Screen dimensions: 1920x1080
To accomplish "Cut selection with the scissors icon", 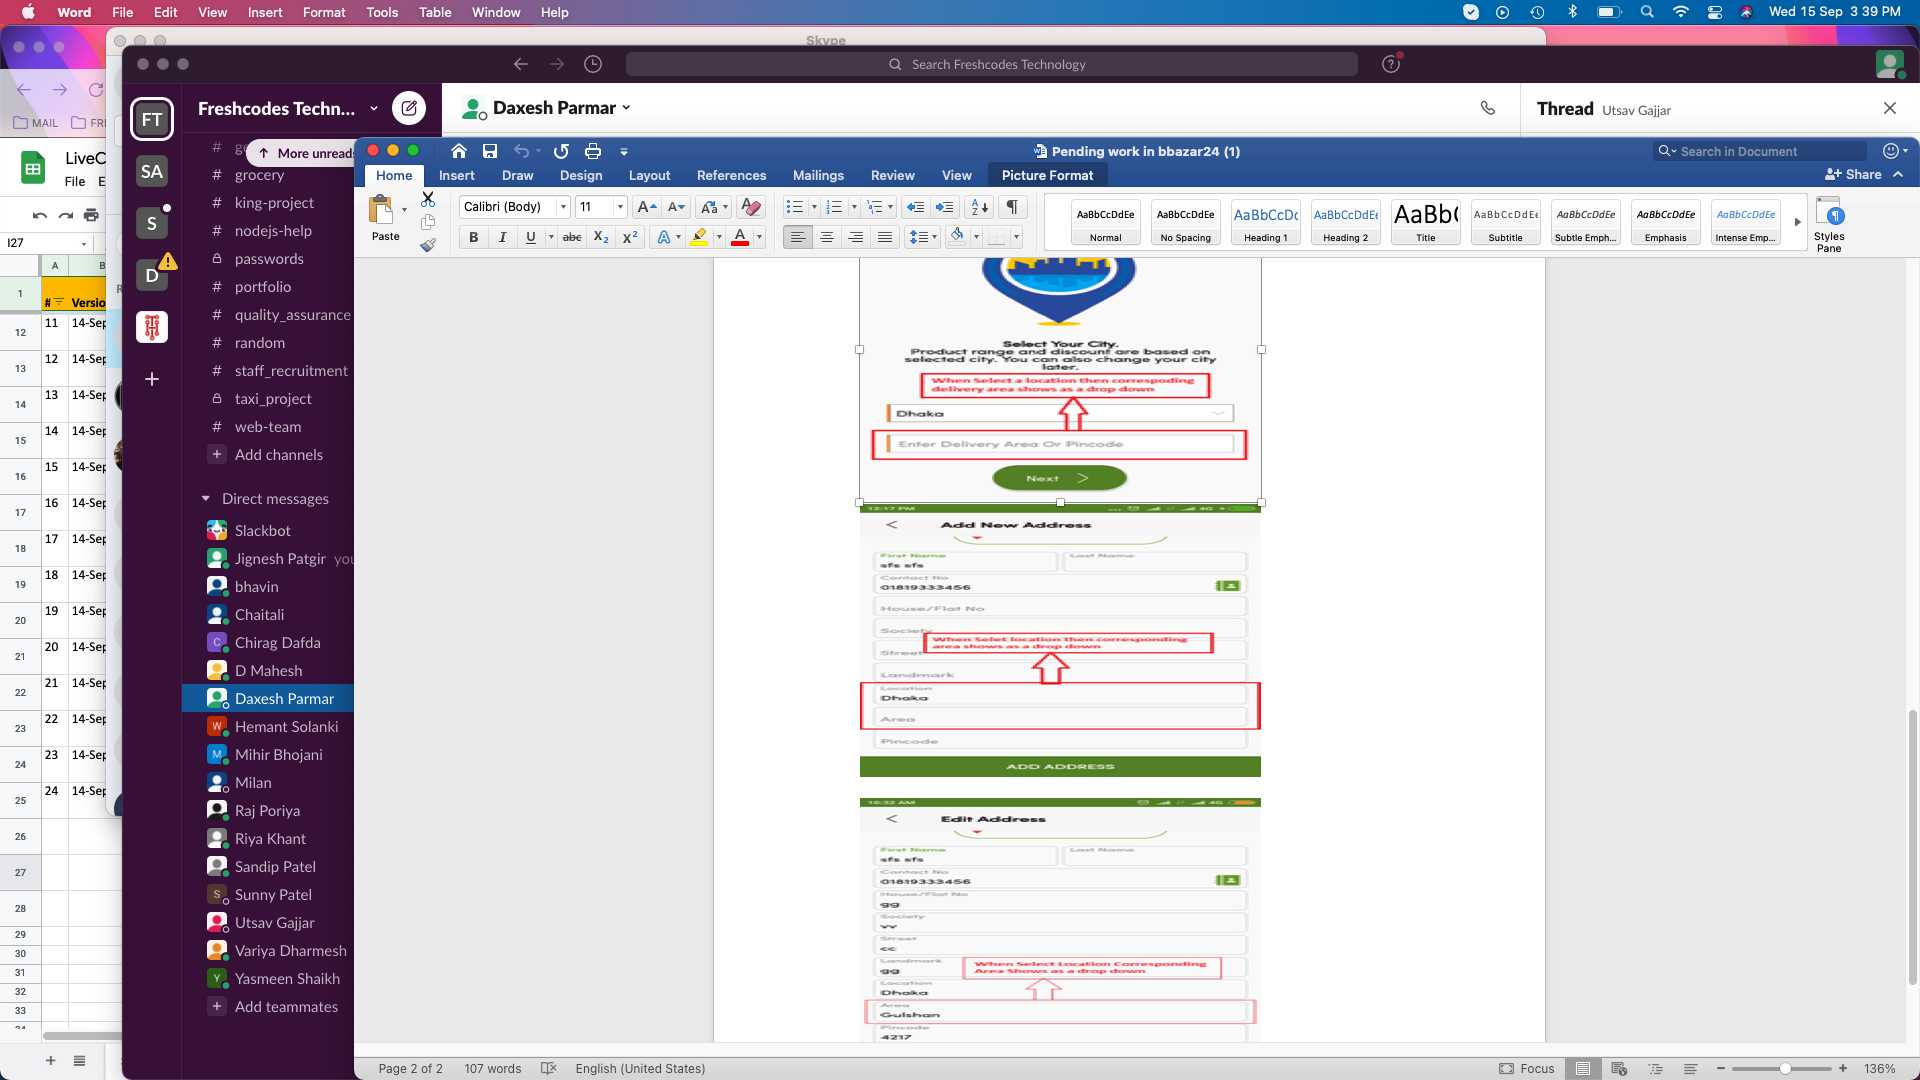I will coord(428,199).
